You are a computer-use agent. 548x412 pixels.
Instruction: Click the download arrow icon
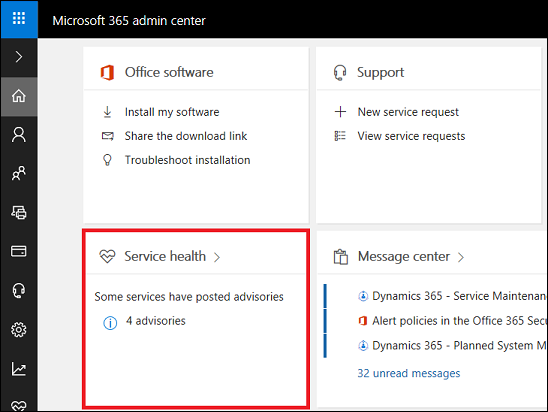(107, 112)
